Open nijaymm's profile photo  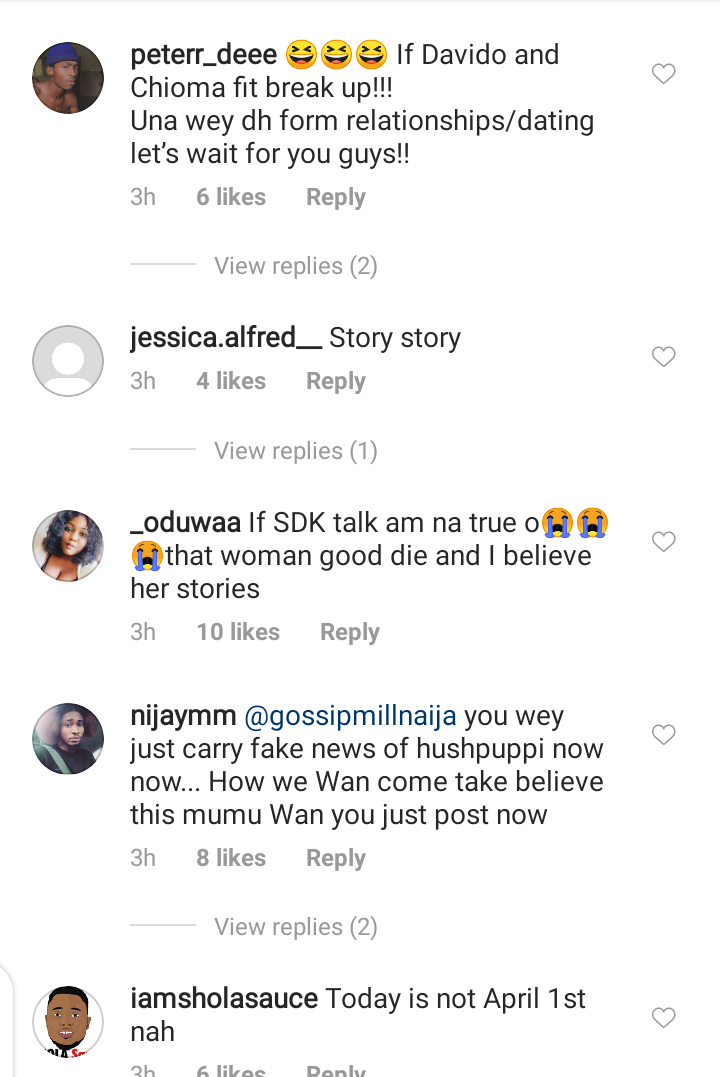point(68,738)
